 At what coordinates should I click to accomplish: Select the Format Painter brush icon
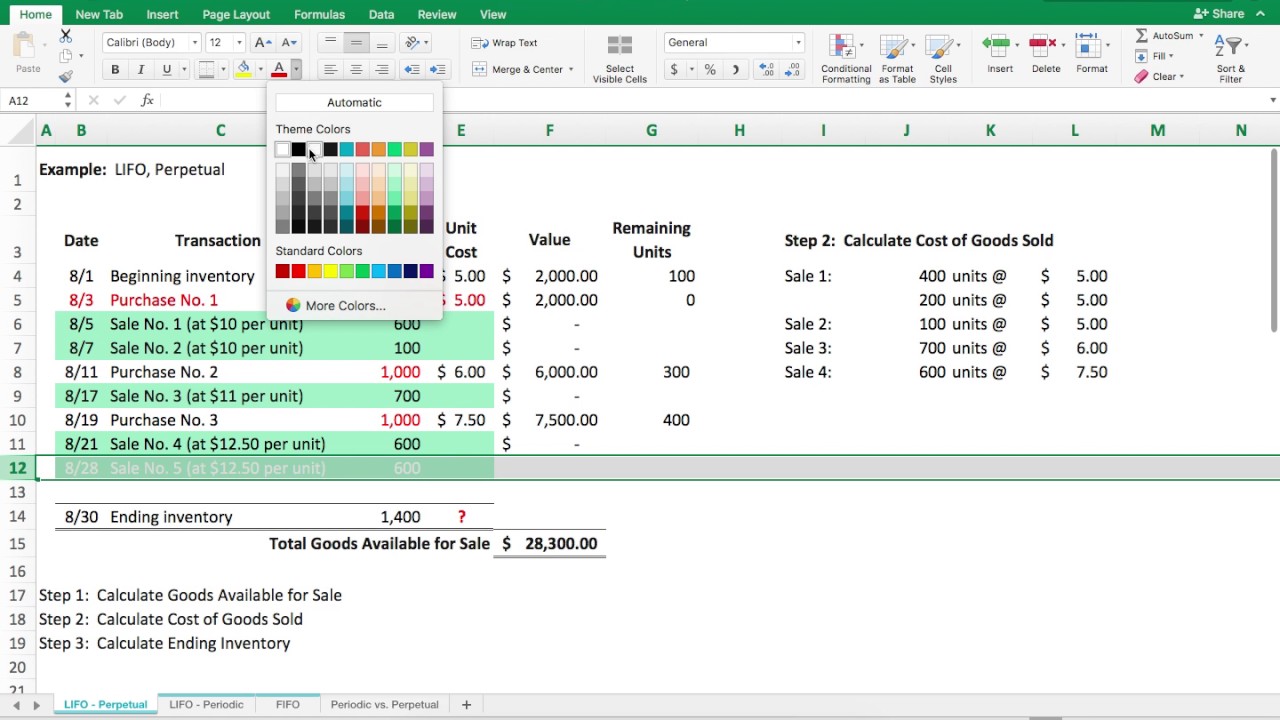point(66,76)
